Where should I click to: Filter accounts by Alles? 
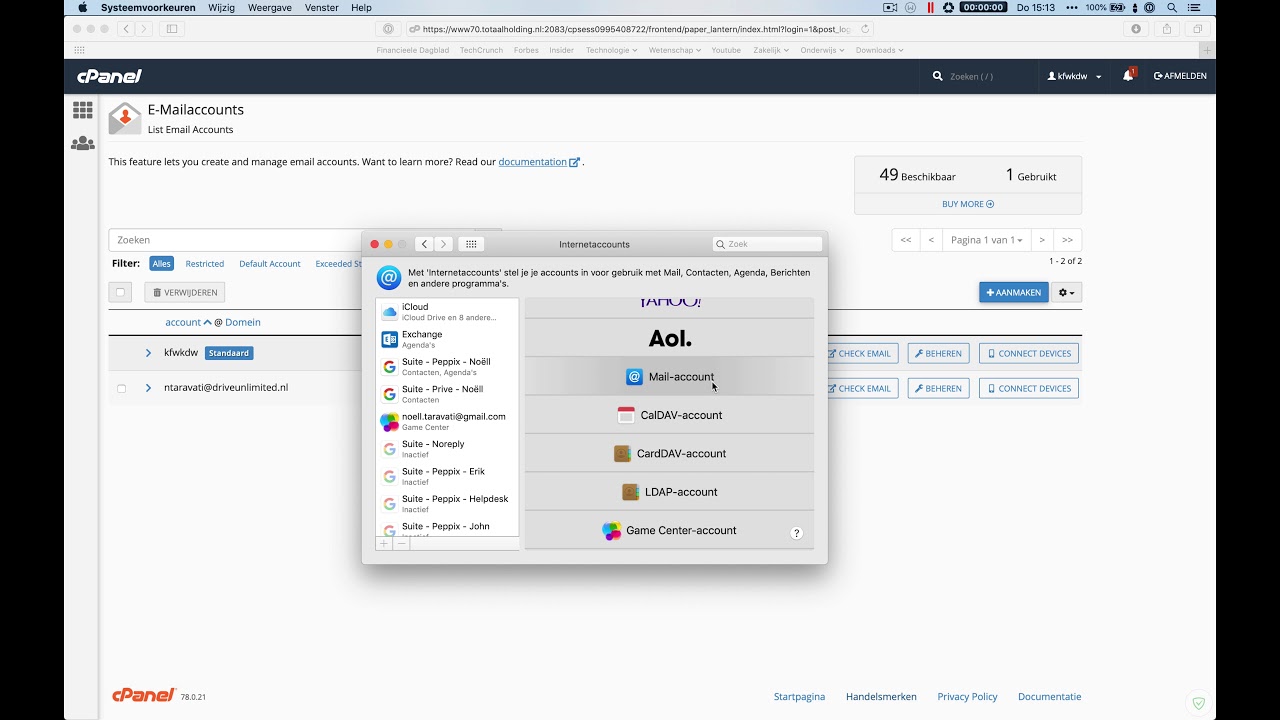click(x=162, y=263)
